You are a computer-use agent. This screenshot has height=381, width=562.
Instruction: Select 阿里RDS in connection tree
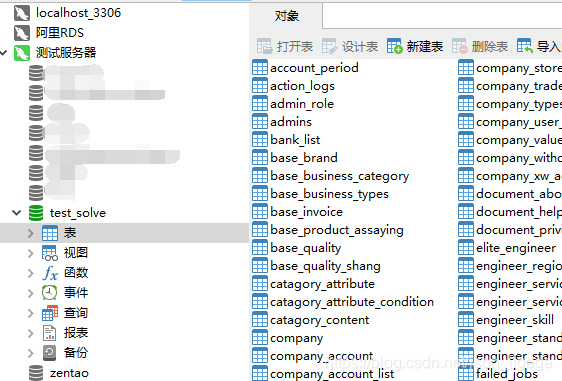click(59, 33)
